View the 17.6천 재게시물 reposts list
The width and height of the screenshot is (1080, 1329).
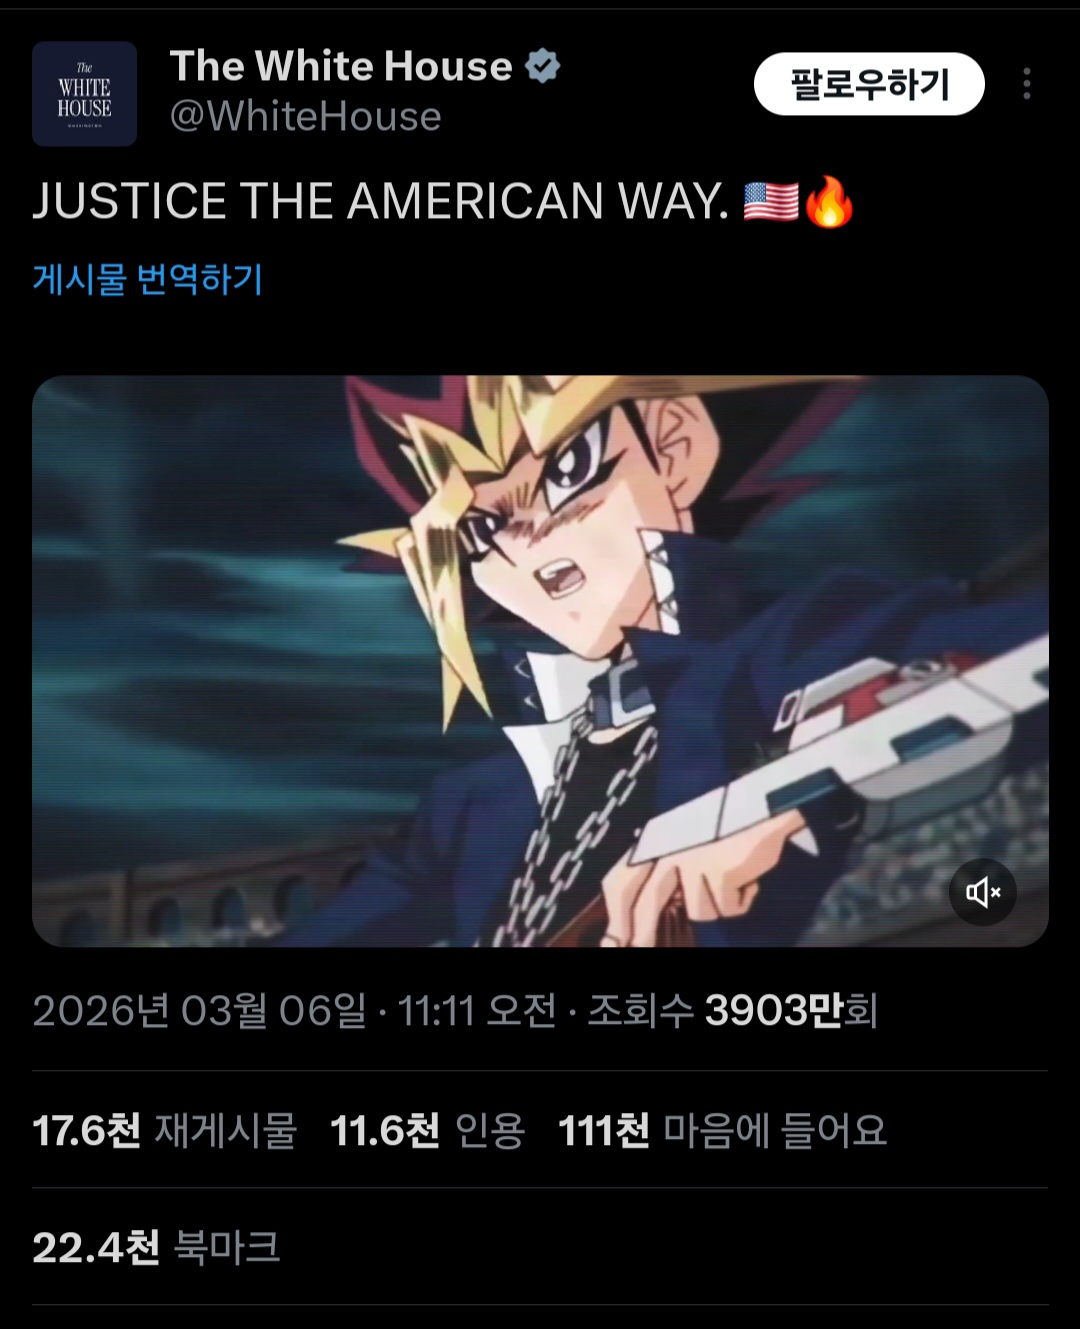(x=165, y=1131)
